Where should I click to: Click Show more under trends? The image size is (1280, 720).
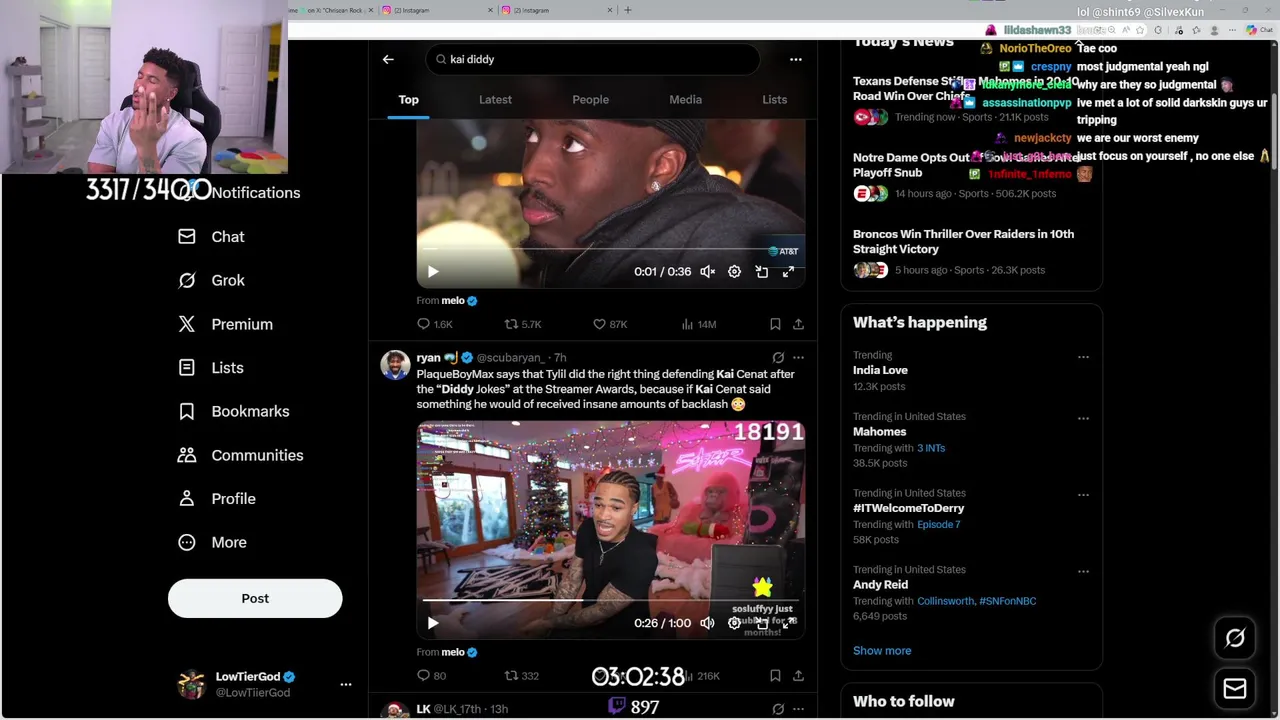882,651
